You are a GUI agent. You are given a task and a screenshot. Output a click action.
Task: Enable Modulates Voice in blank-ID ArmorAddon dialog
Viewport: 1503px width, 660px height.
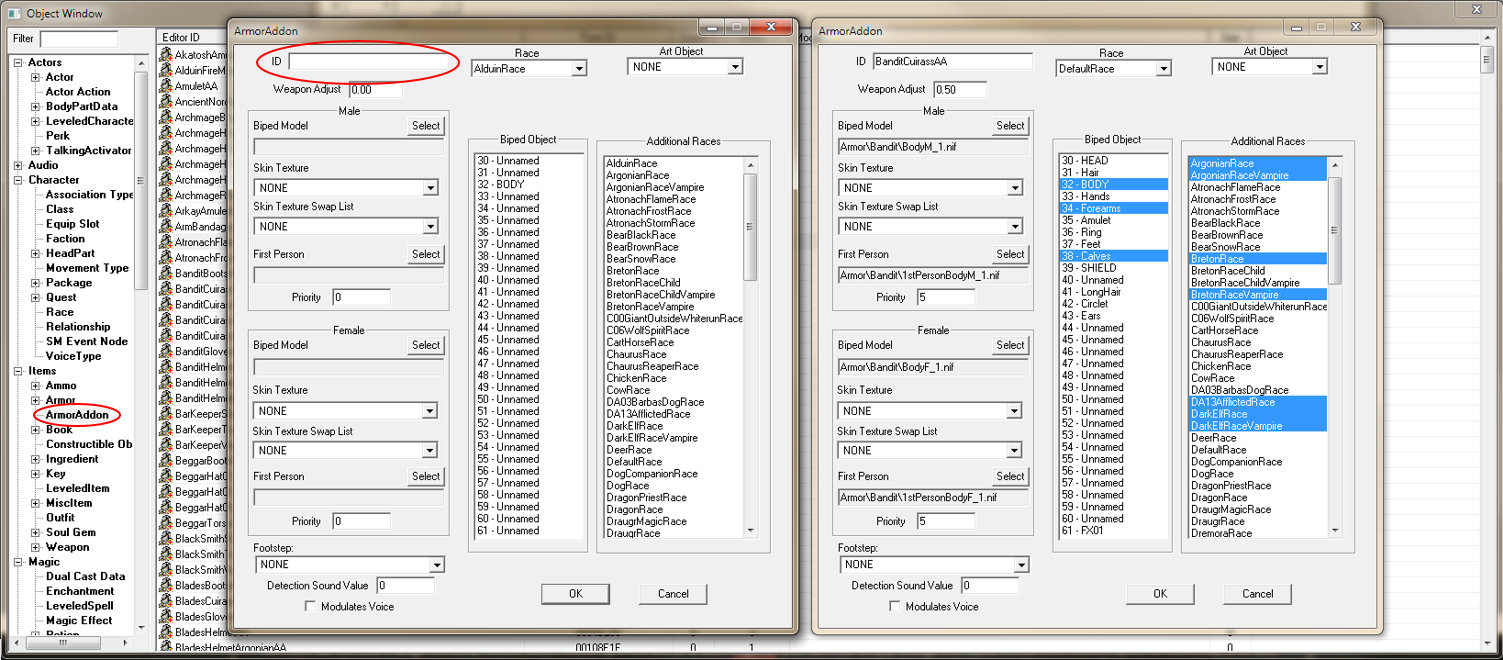(x=310, y=606)
